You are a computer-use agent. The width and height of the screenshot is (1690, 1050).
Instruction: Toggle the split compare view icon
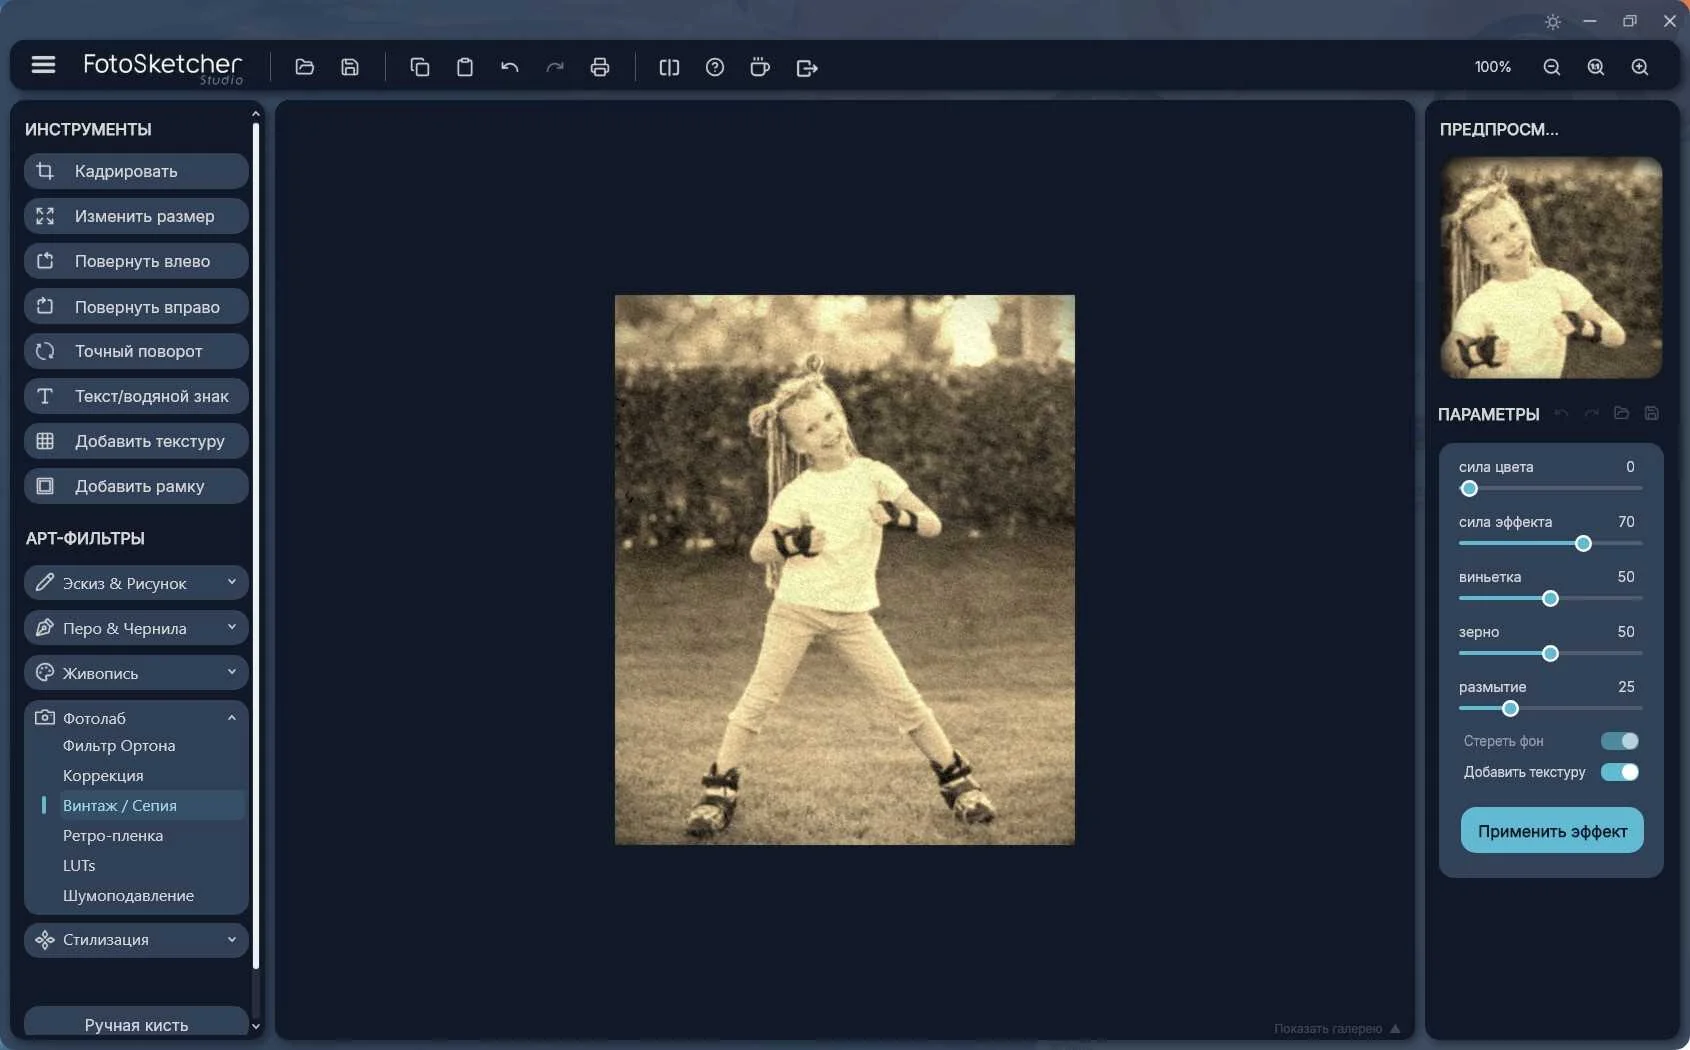[x=669, y=67]
